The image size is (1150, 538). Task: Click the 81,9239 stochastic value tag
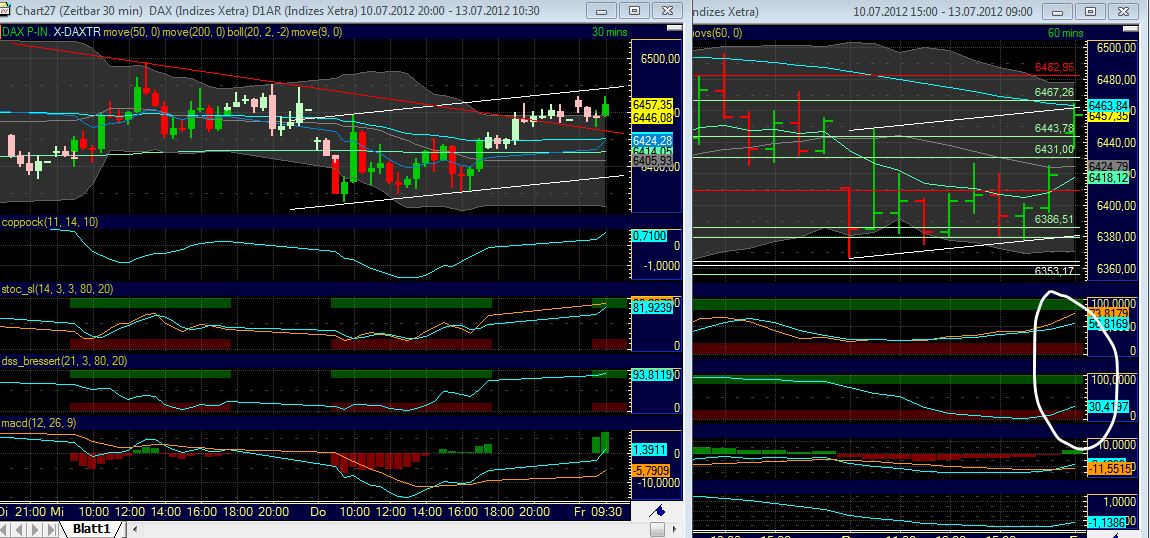click(x=653, y=309)
